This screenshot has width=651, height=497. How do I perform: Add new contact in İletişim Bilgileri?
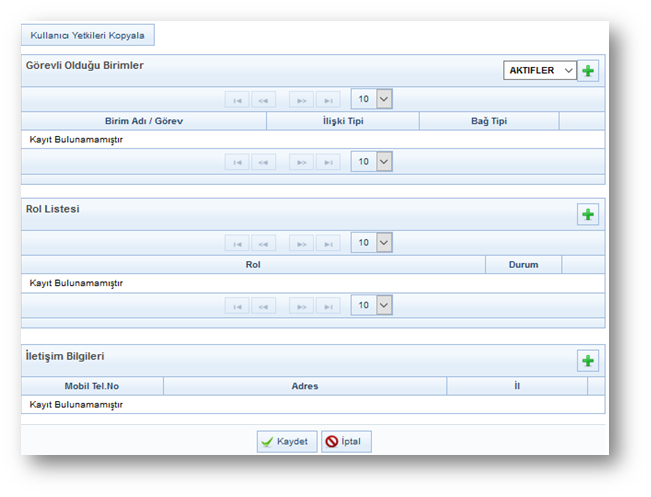[x=588, y=361]
